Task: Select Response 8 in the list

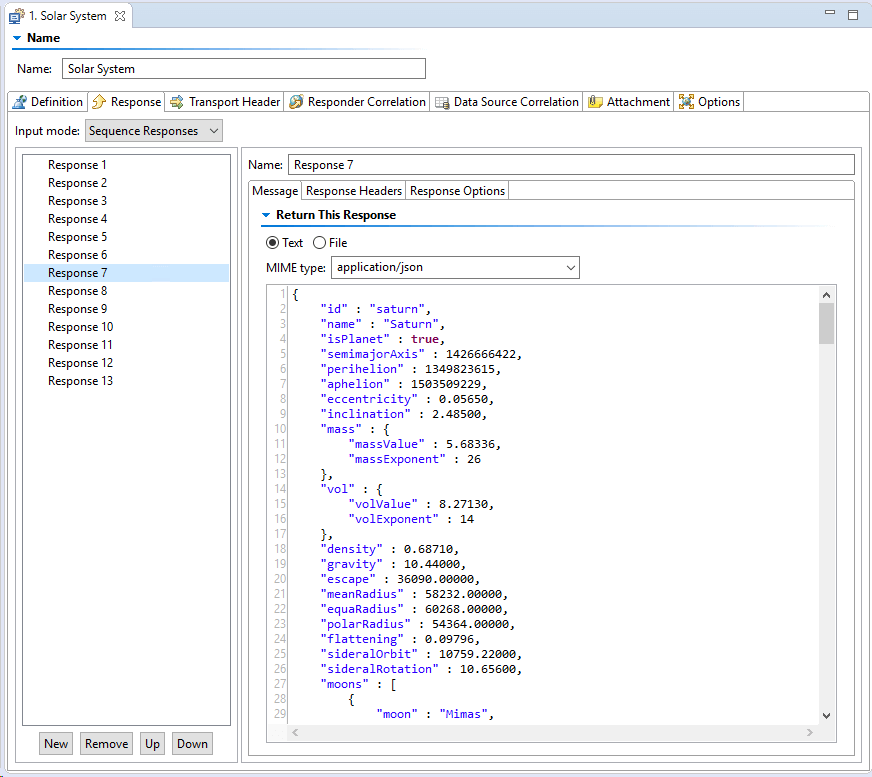Action: (x=126, y=291)
